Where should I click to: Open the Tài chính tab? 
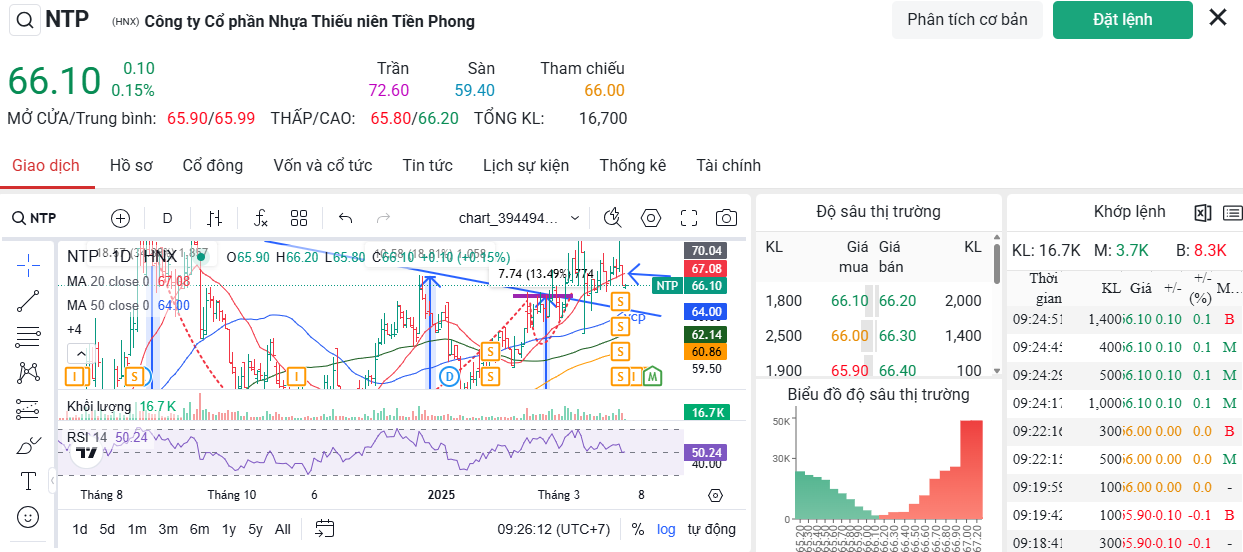[x=728, y=166]
